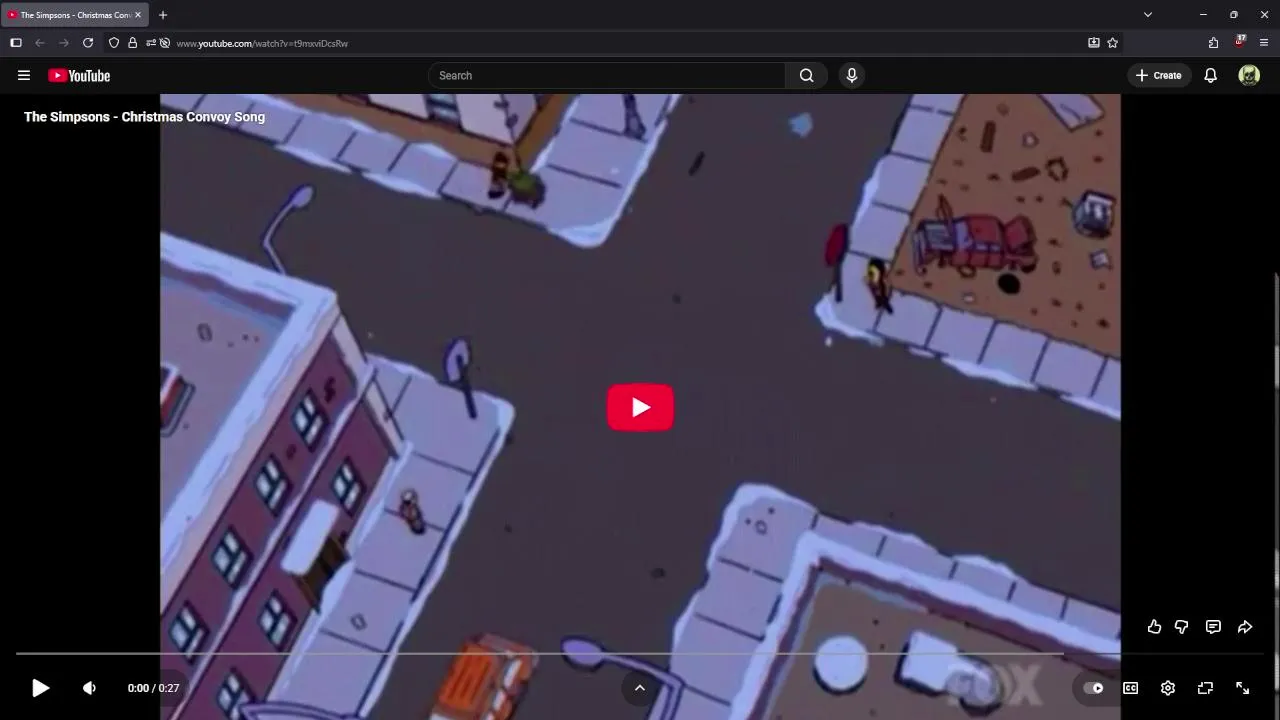Open the browser application menu

[1264, 43]
